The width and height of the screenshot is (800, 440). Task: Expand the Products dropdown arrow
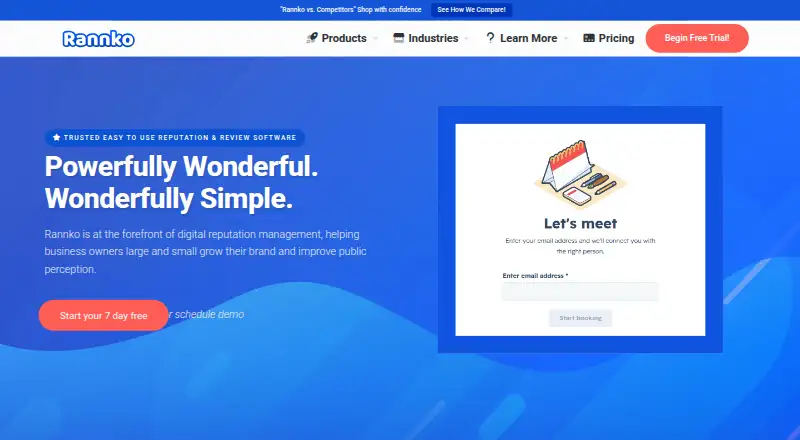(376, 39)
